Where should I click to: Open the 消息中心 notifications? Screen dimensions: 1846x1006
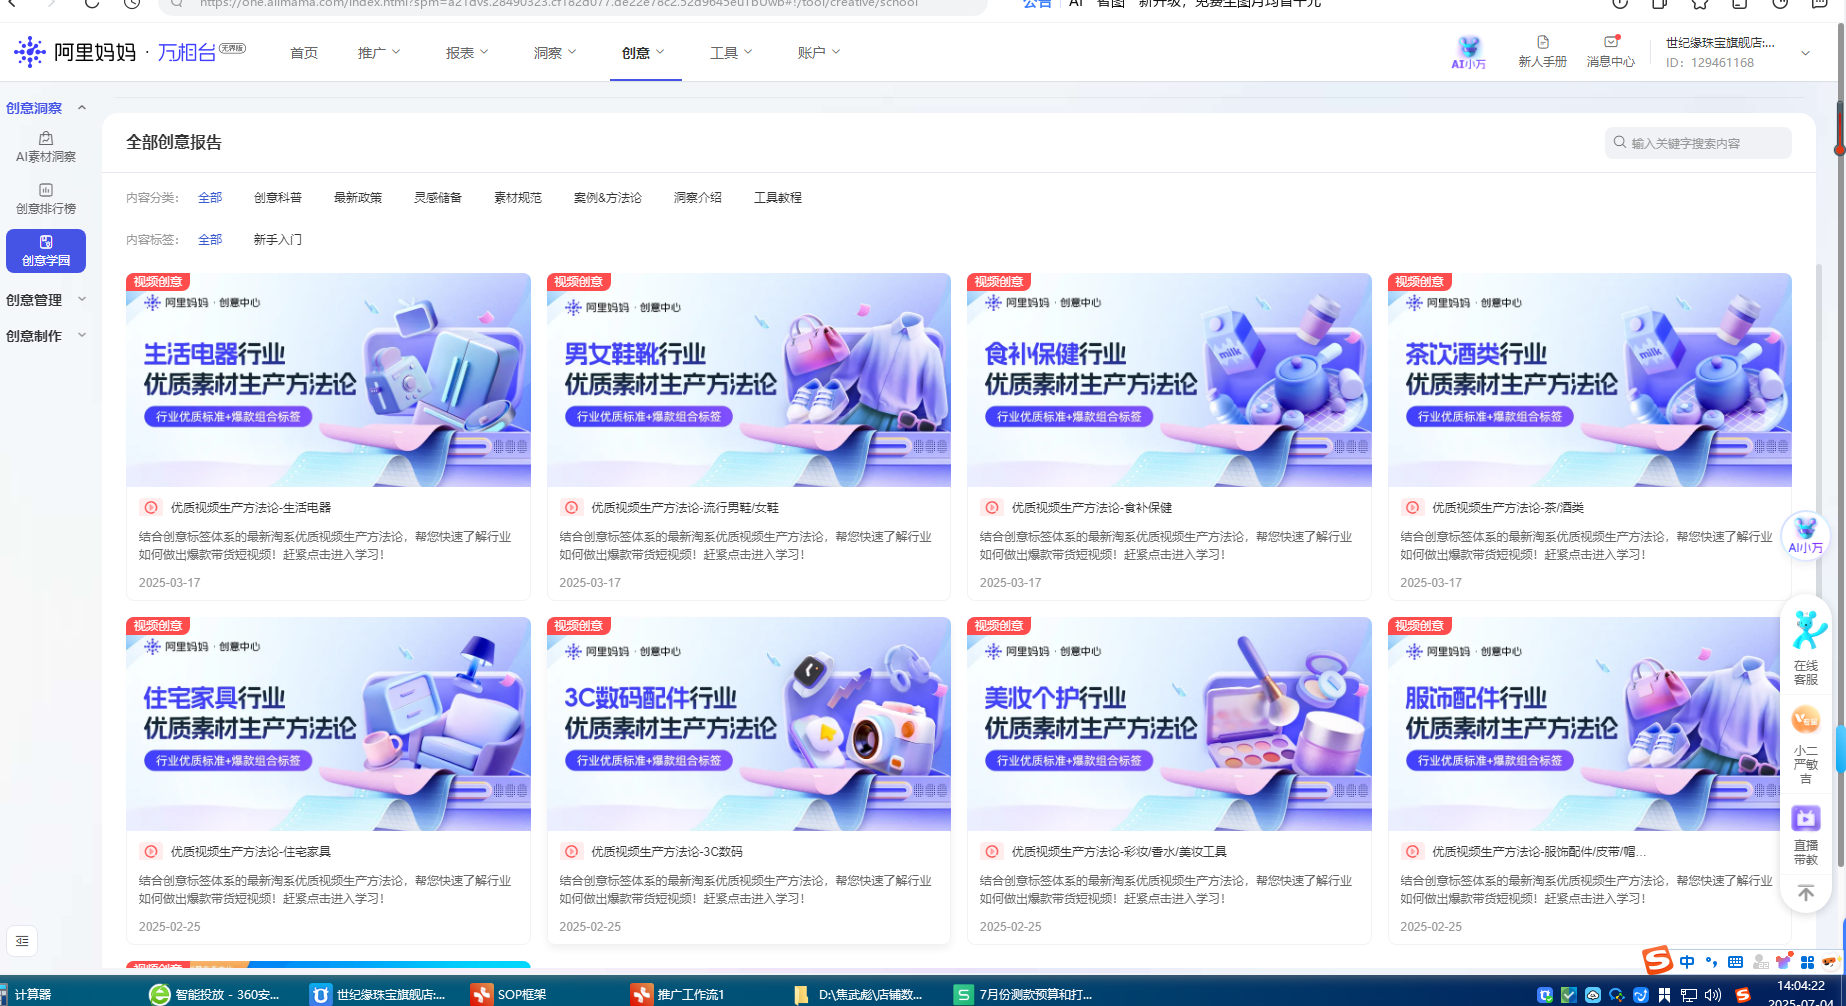pos(1610,52)
